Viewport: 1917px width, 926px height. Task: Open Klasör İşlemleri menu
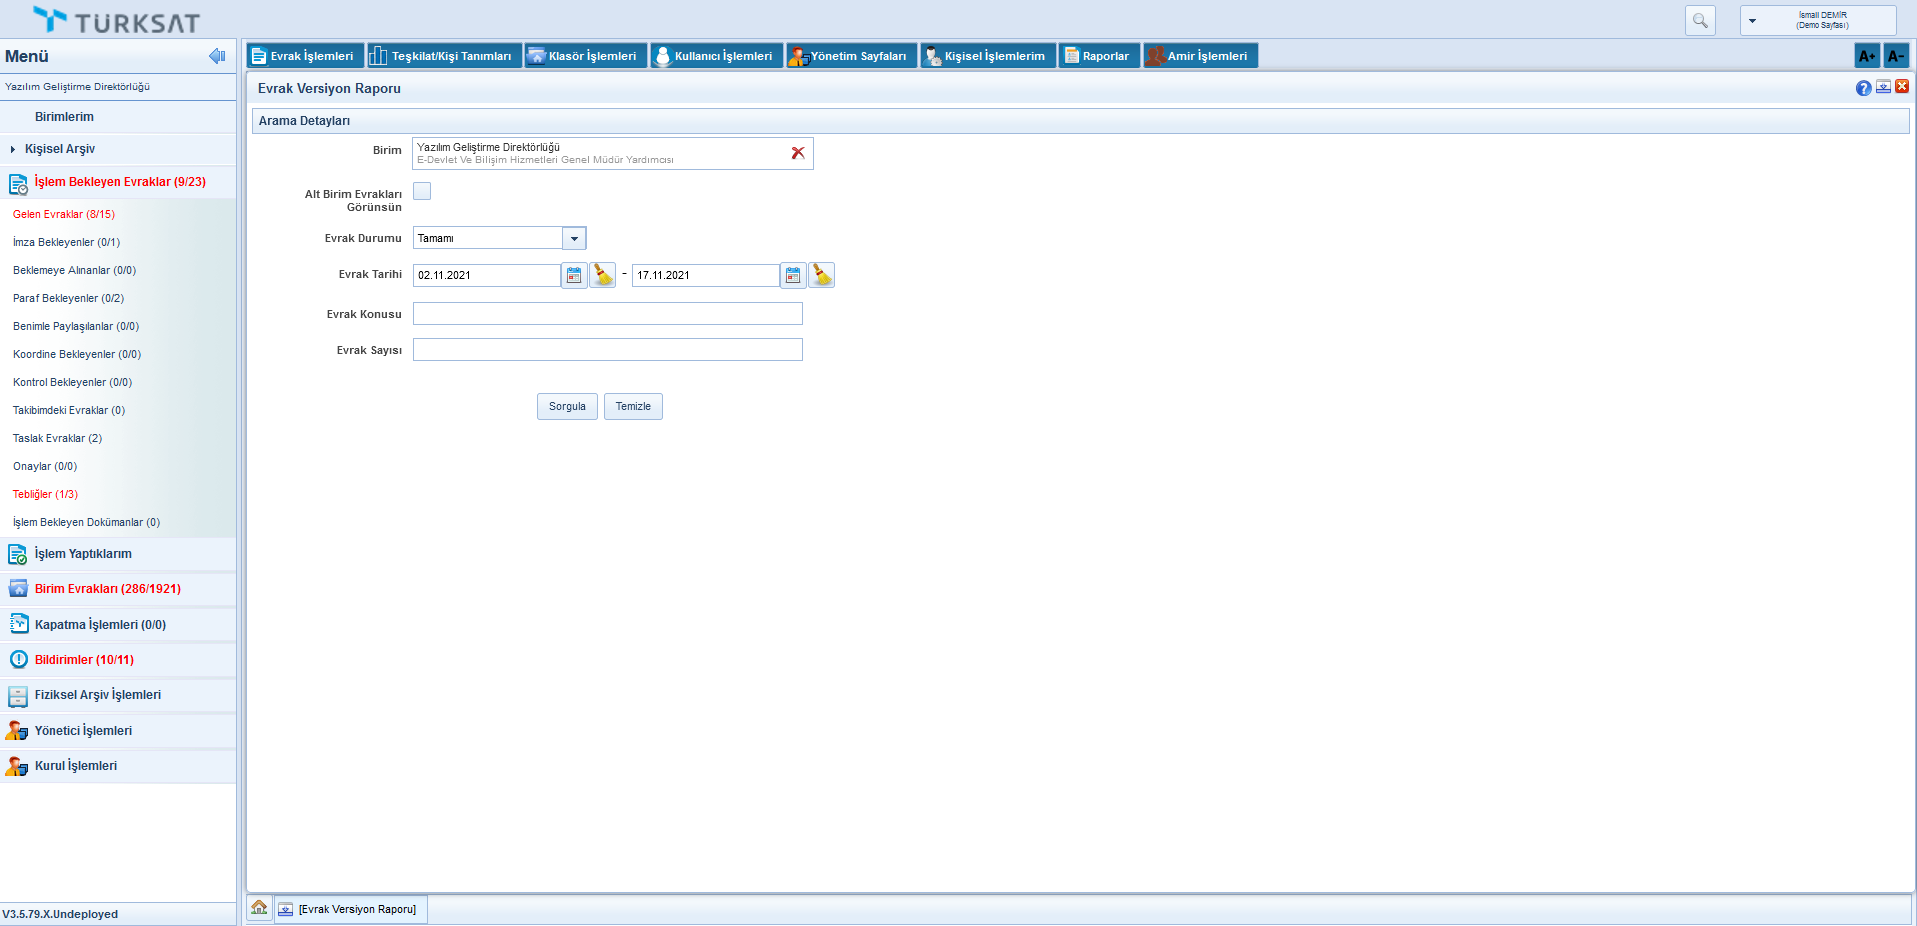(x=586, y=56)
